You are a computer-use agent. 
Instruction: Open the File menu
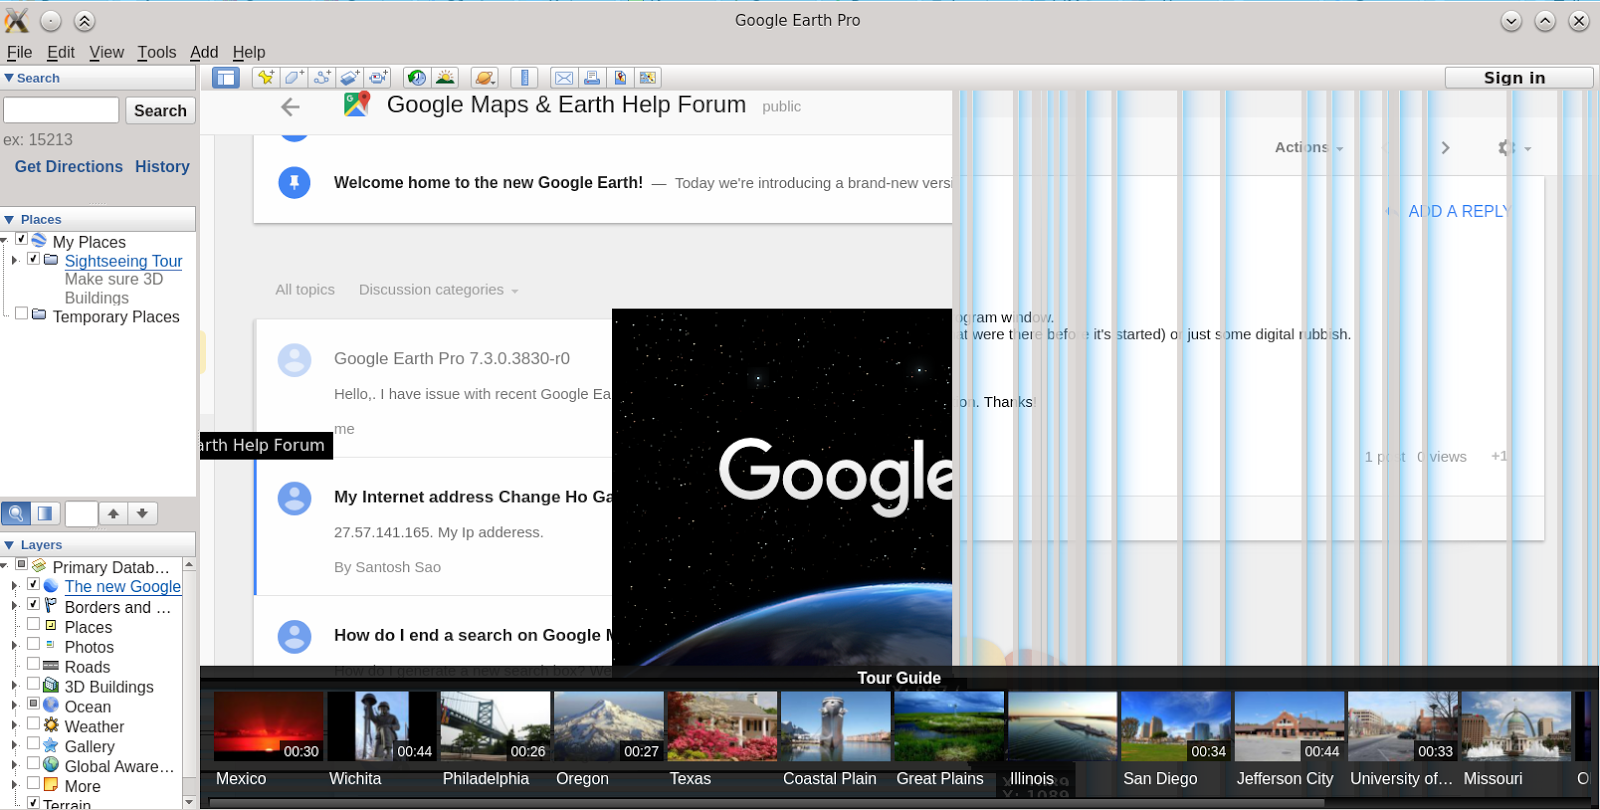point(19,52)
